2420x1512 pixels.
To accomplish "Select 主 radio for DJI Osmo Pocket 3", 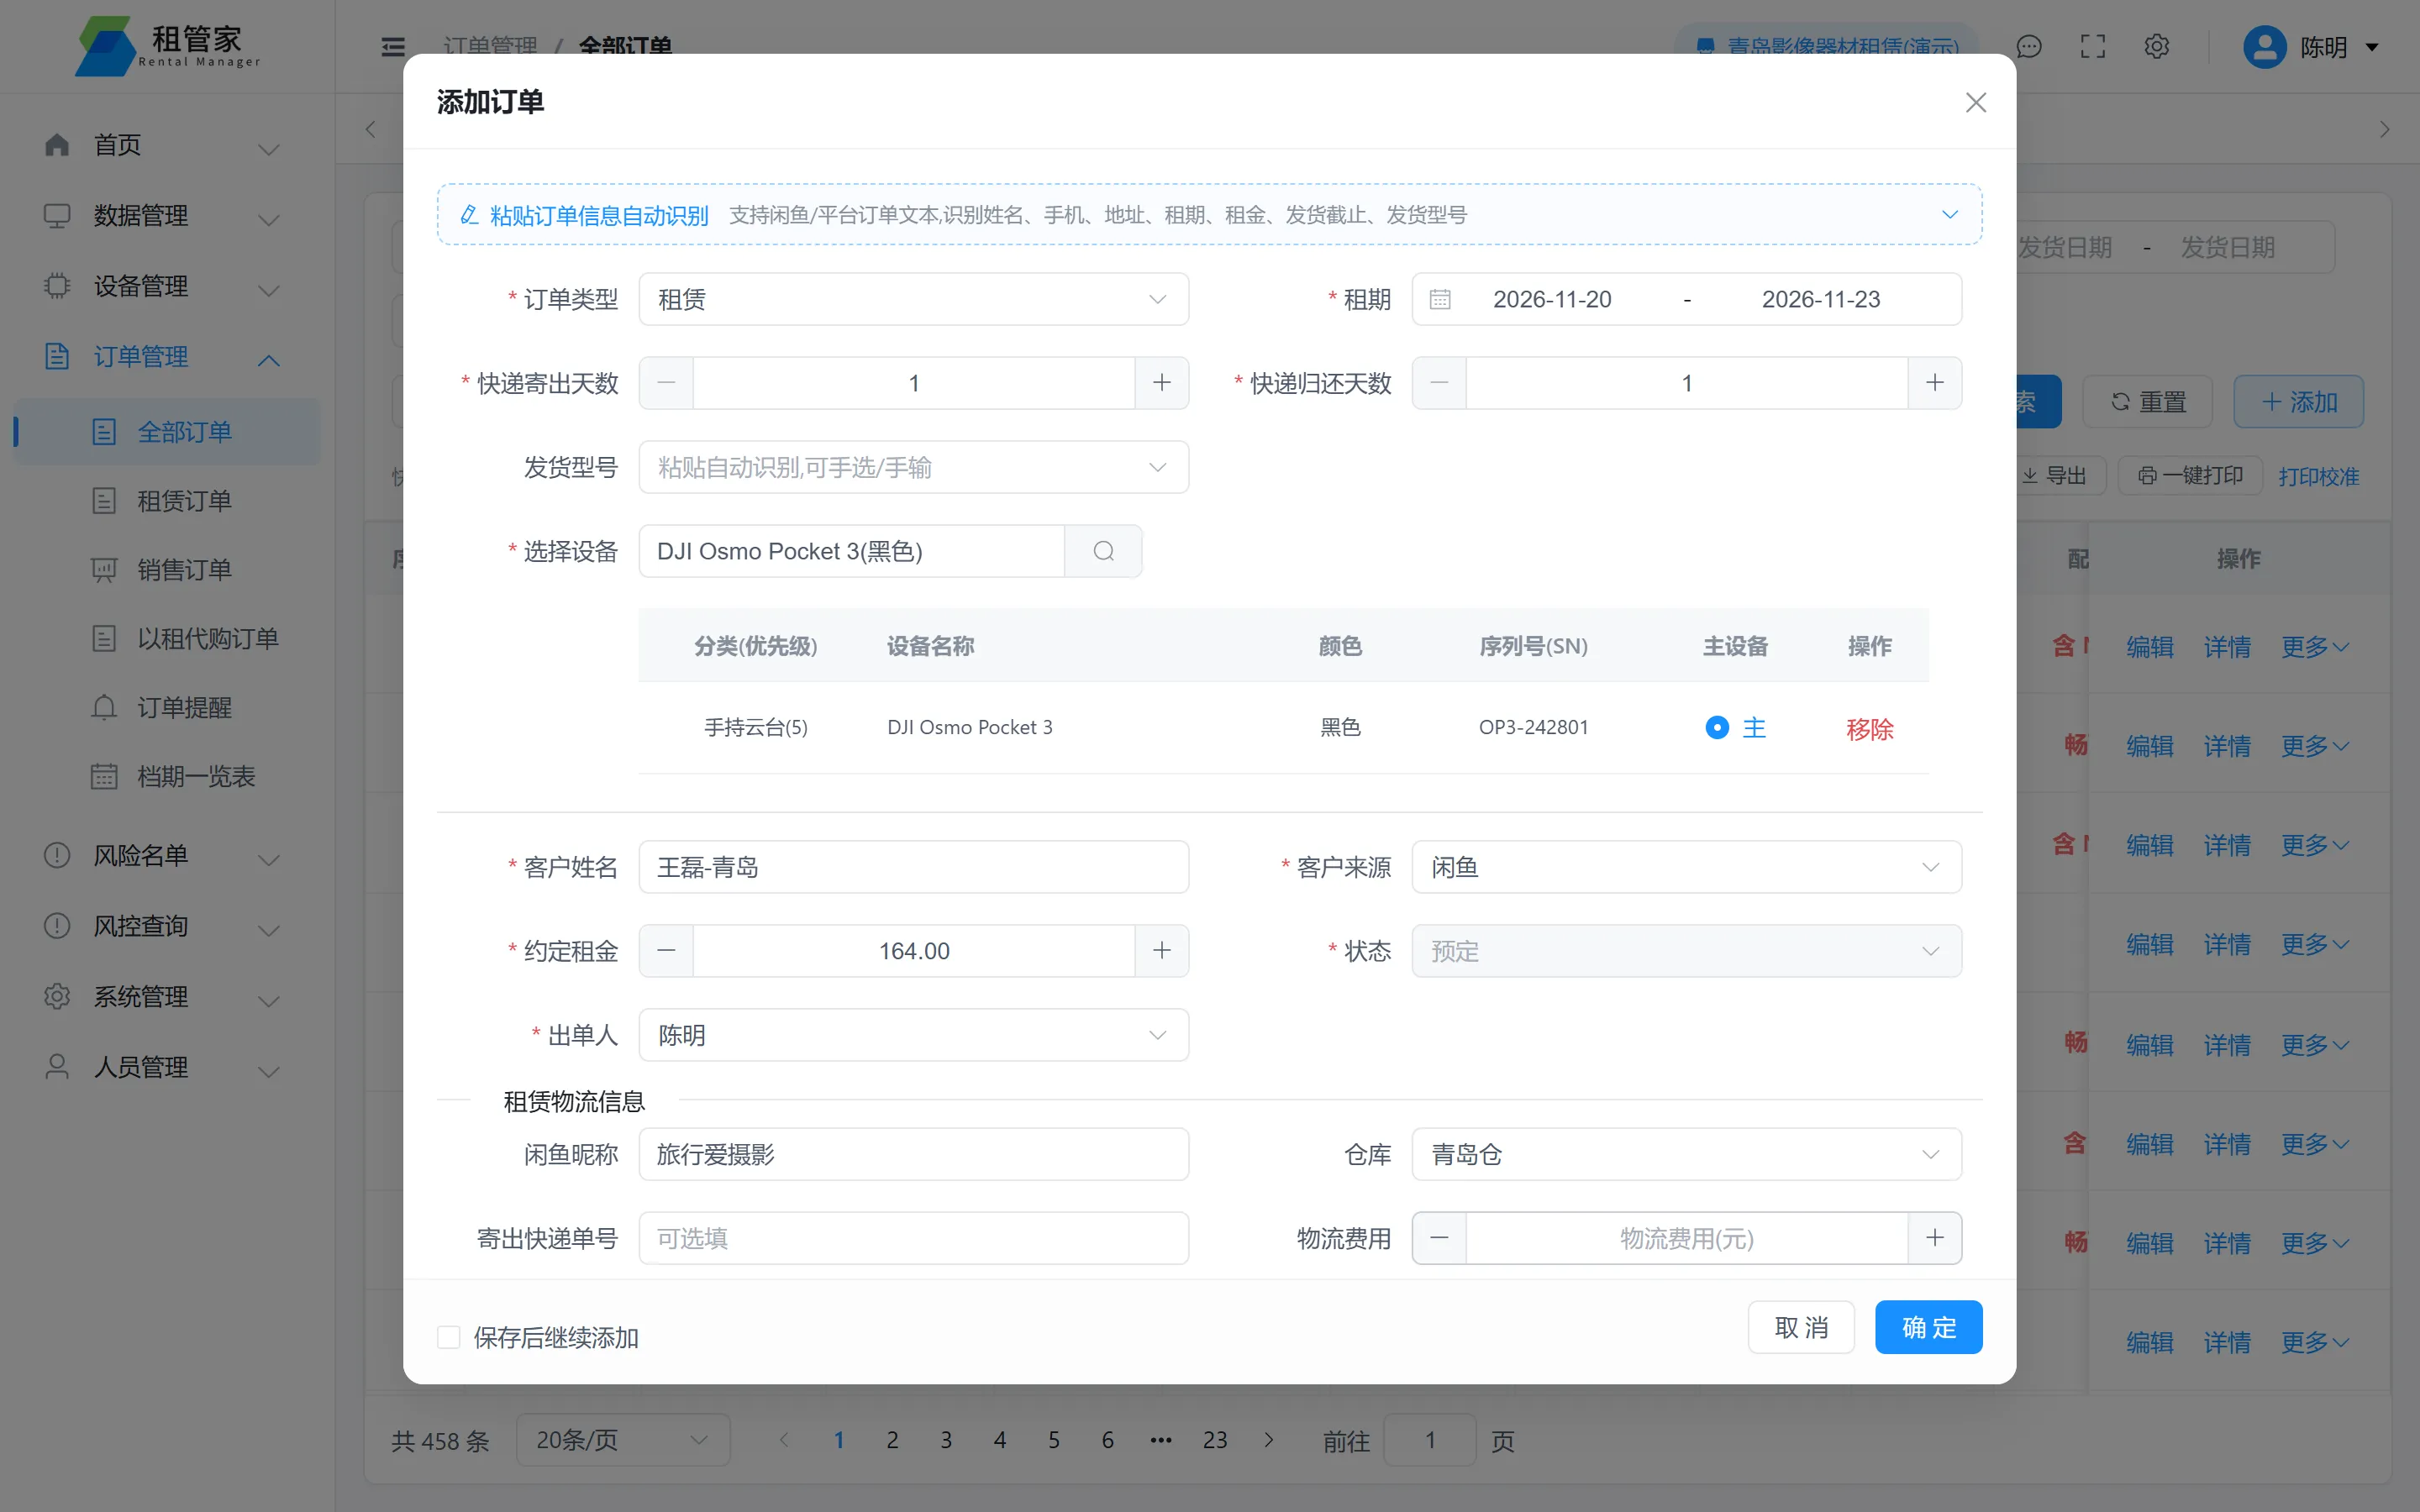I will 1717,727.
